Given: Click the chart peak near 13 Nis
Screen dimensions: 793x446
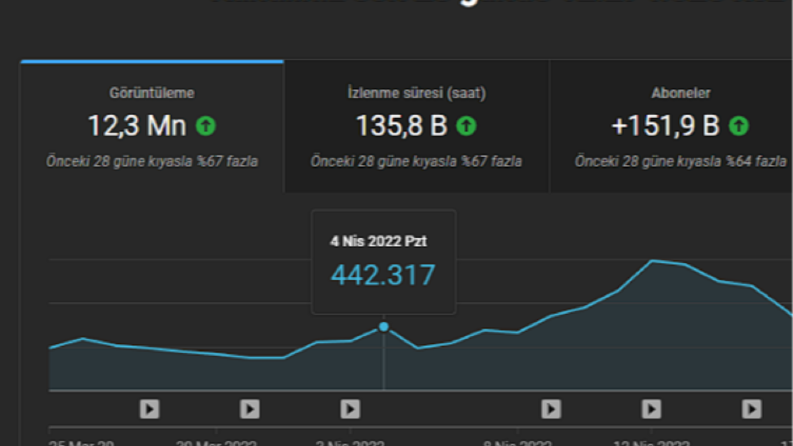Looking at the screenshot, I should pyautogui.click(x=652, y=261).
